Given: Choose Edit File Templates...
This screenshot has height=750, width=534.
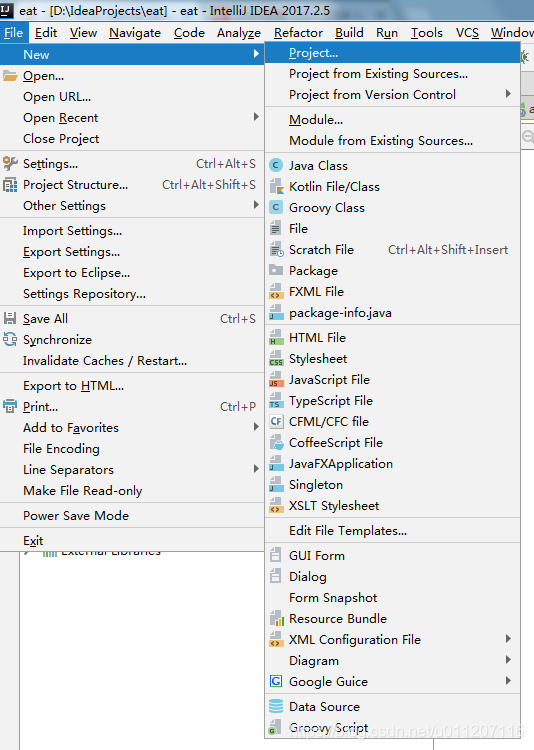Looking at the screenshot, I should tap(392, 530).
